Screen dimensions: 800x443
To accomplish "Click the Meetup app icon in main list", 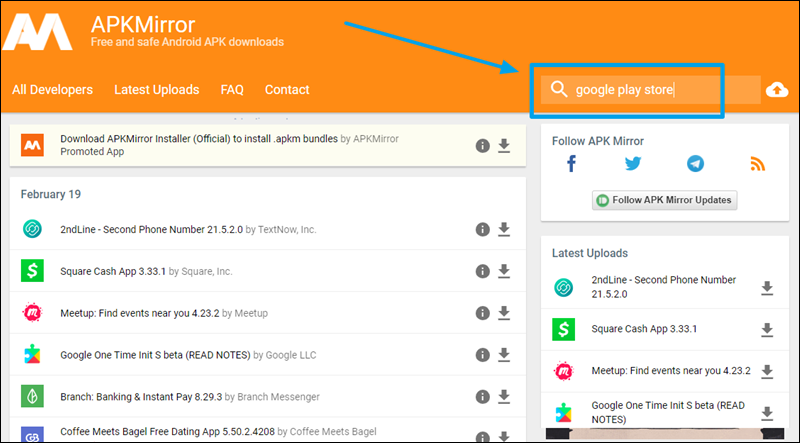I will pos(32,313).
